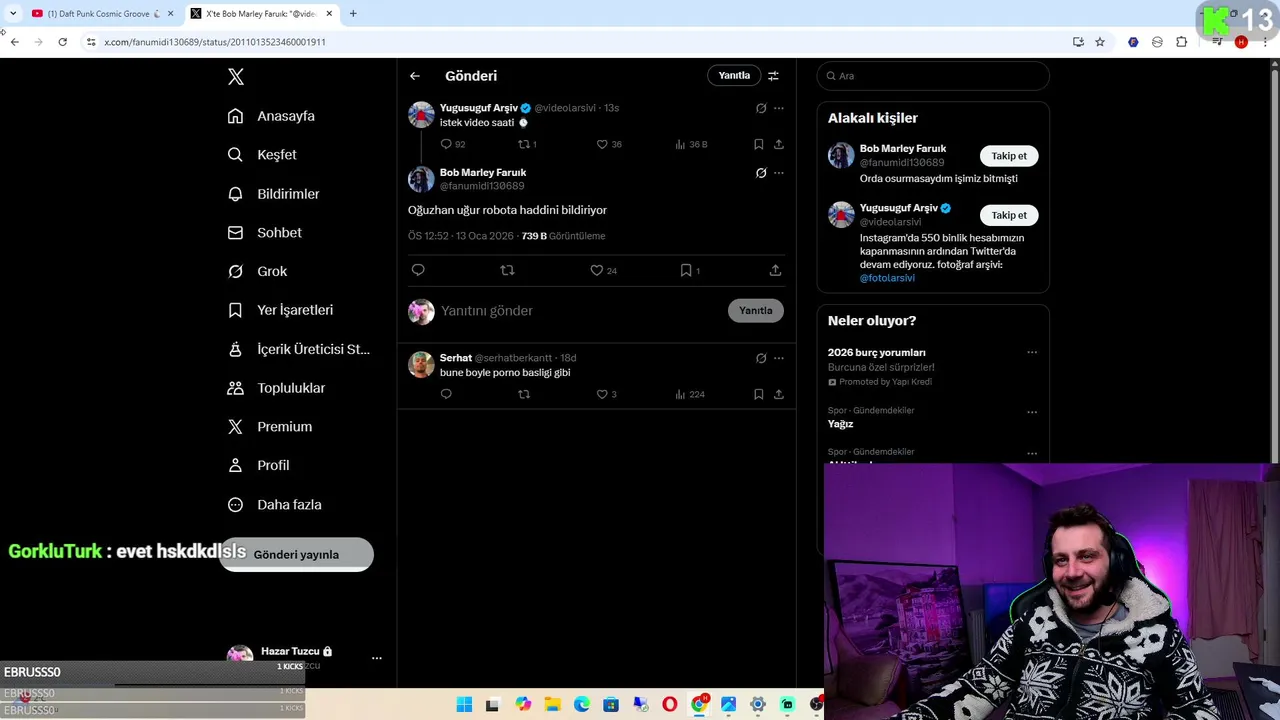Click Grok icon on Serhat reply

761,358
